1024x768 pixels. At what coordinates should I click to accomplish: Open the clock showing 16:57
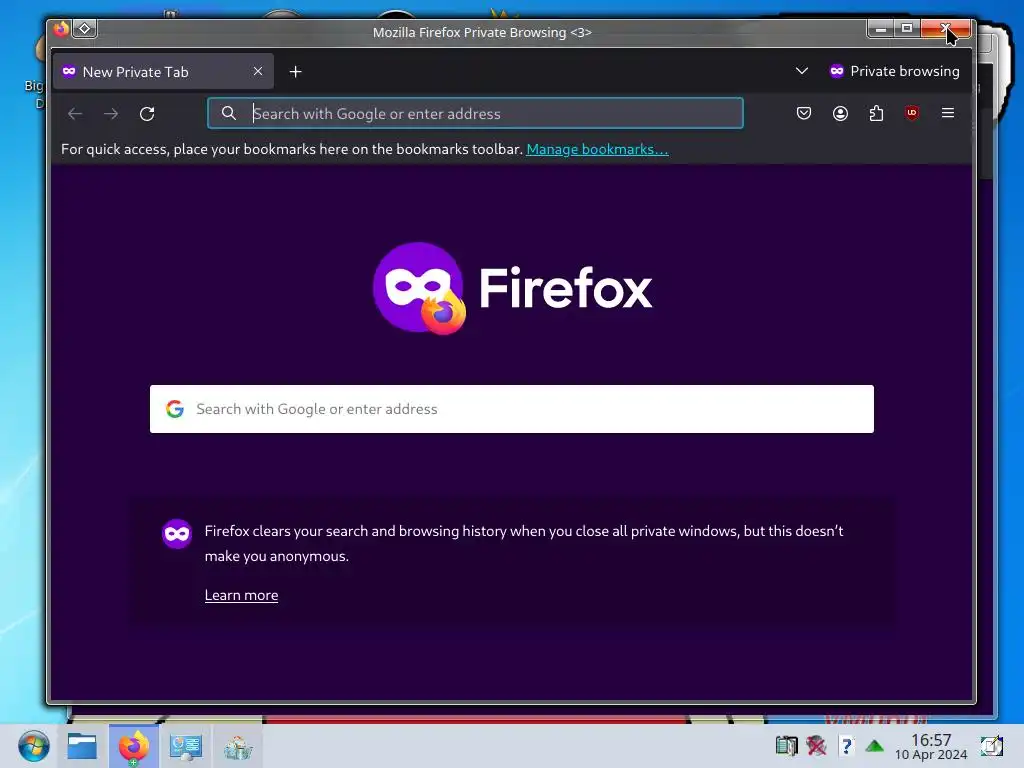[x=931, y=746]
